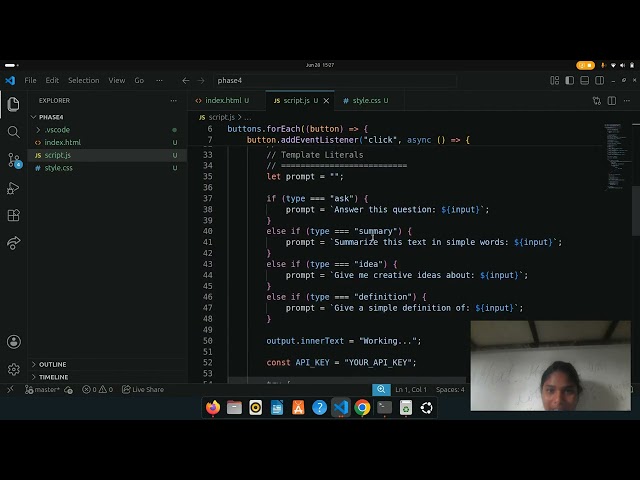
Task: Click line number 52 in gutter
Action: click(208, 362)
